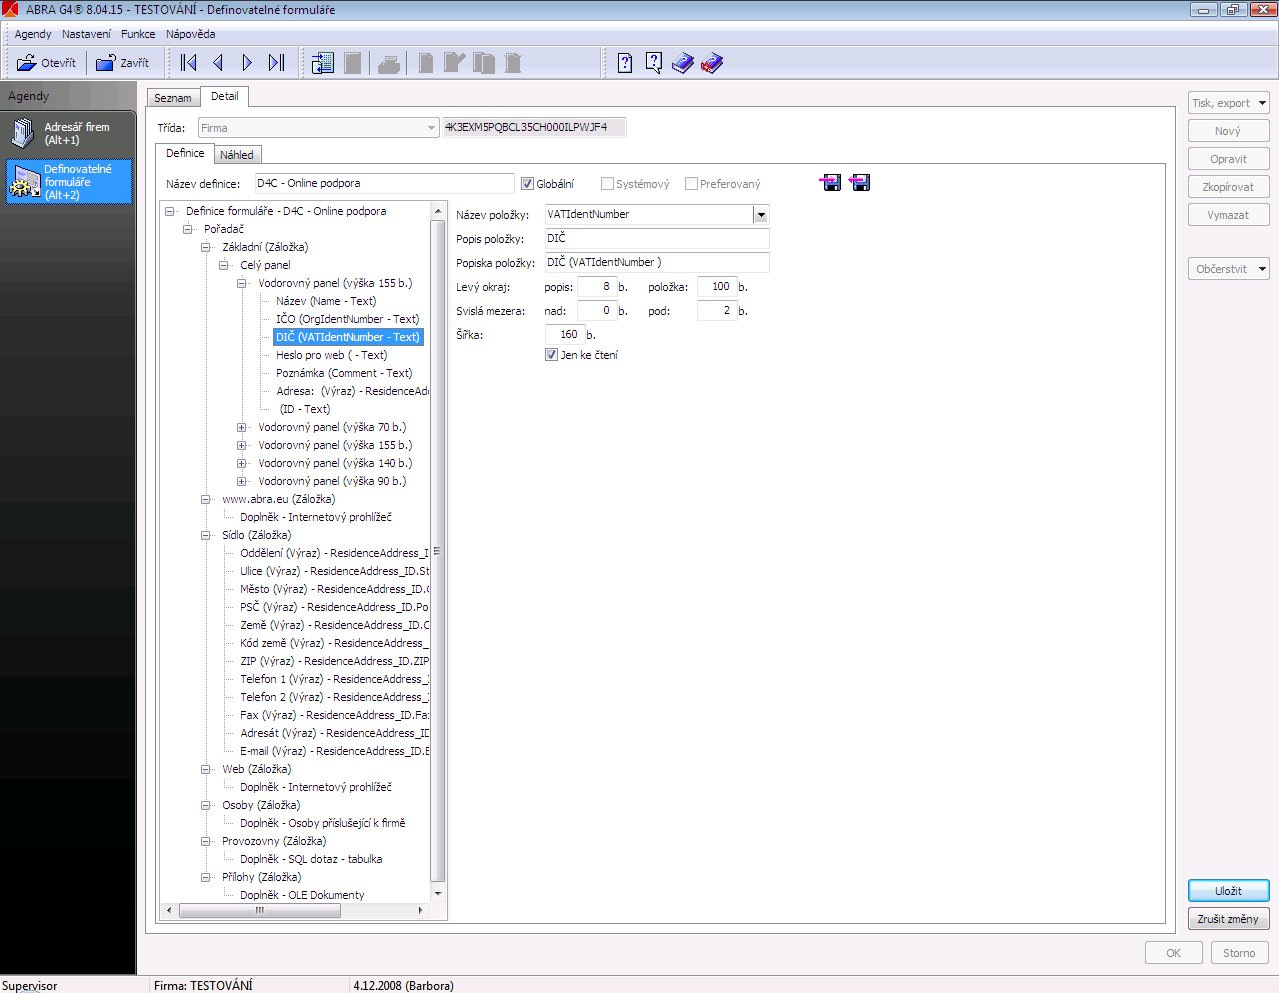Image resolution: width=1279 pixels, height=993 pixels.
Task: Collapse the Provozovny (Záložka) tree node
Action: [x=205, y=842]
